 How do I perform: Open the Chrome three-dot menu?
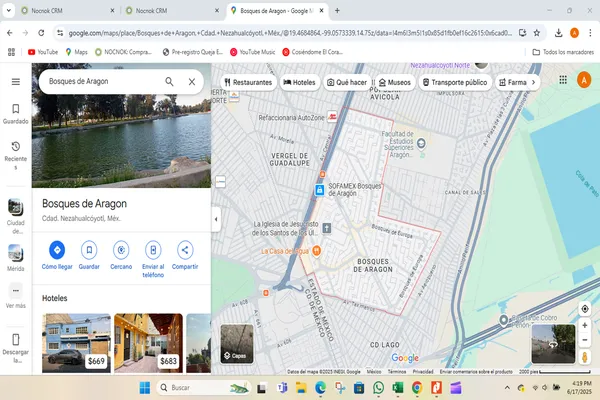pyautogui.click(x=590, y=33)
